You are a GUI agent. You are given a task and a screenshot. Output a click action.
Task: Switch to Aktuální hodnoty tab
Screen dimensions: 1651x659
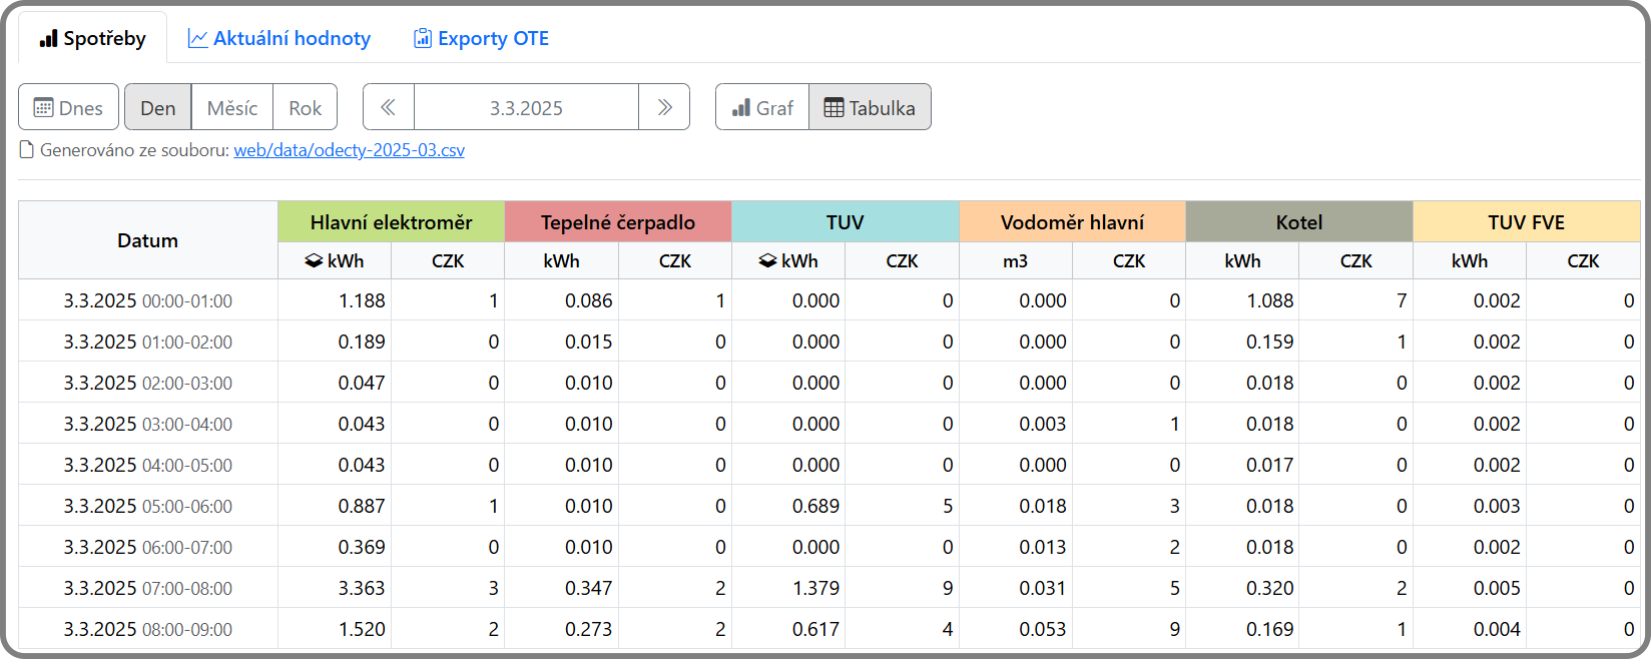(279, 39)
